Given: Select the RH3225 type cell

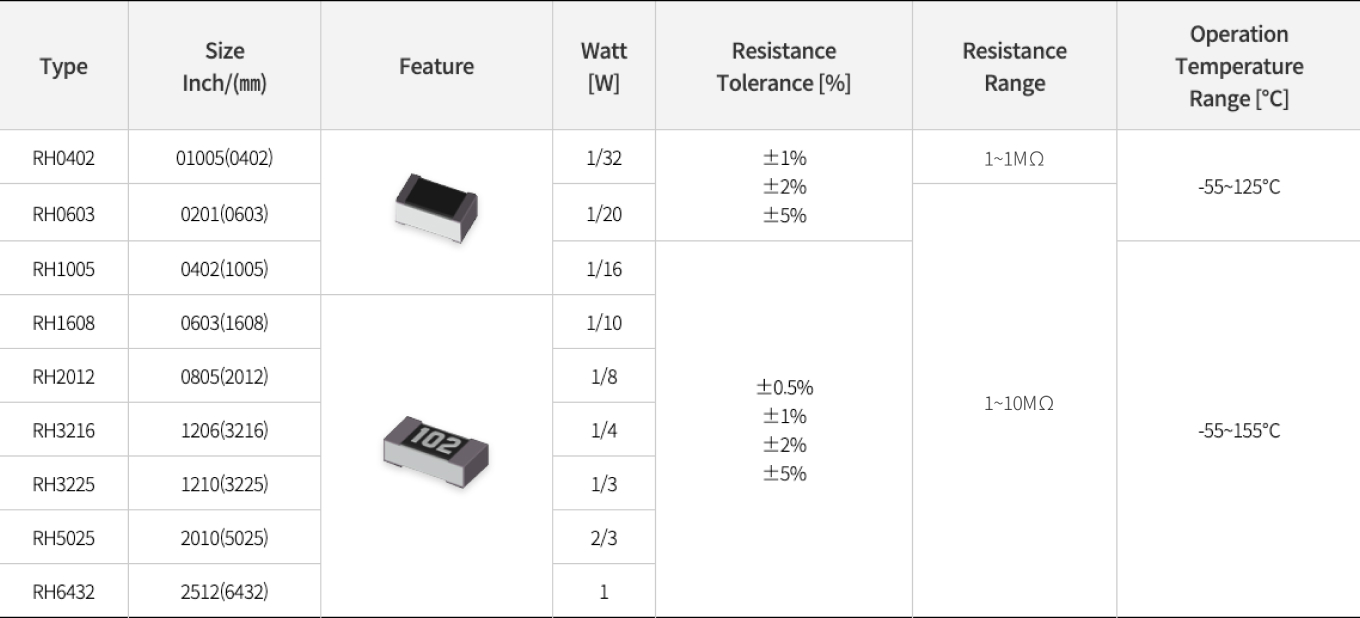Looking at the screenshot, I should click(x=64, y=484).
